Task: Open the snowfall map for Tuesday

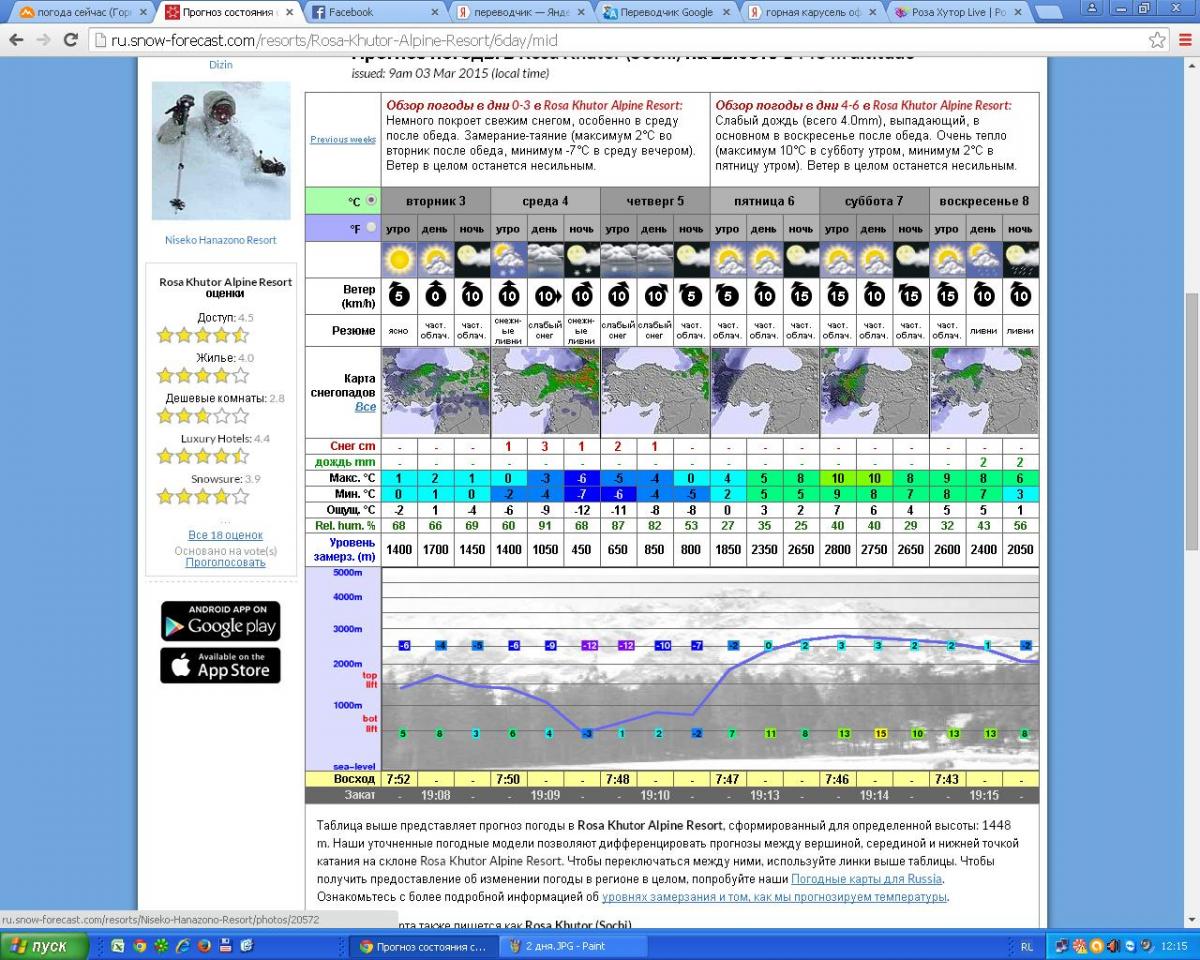Action: pyautogui.click(x=436, y=391)
